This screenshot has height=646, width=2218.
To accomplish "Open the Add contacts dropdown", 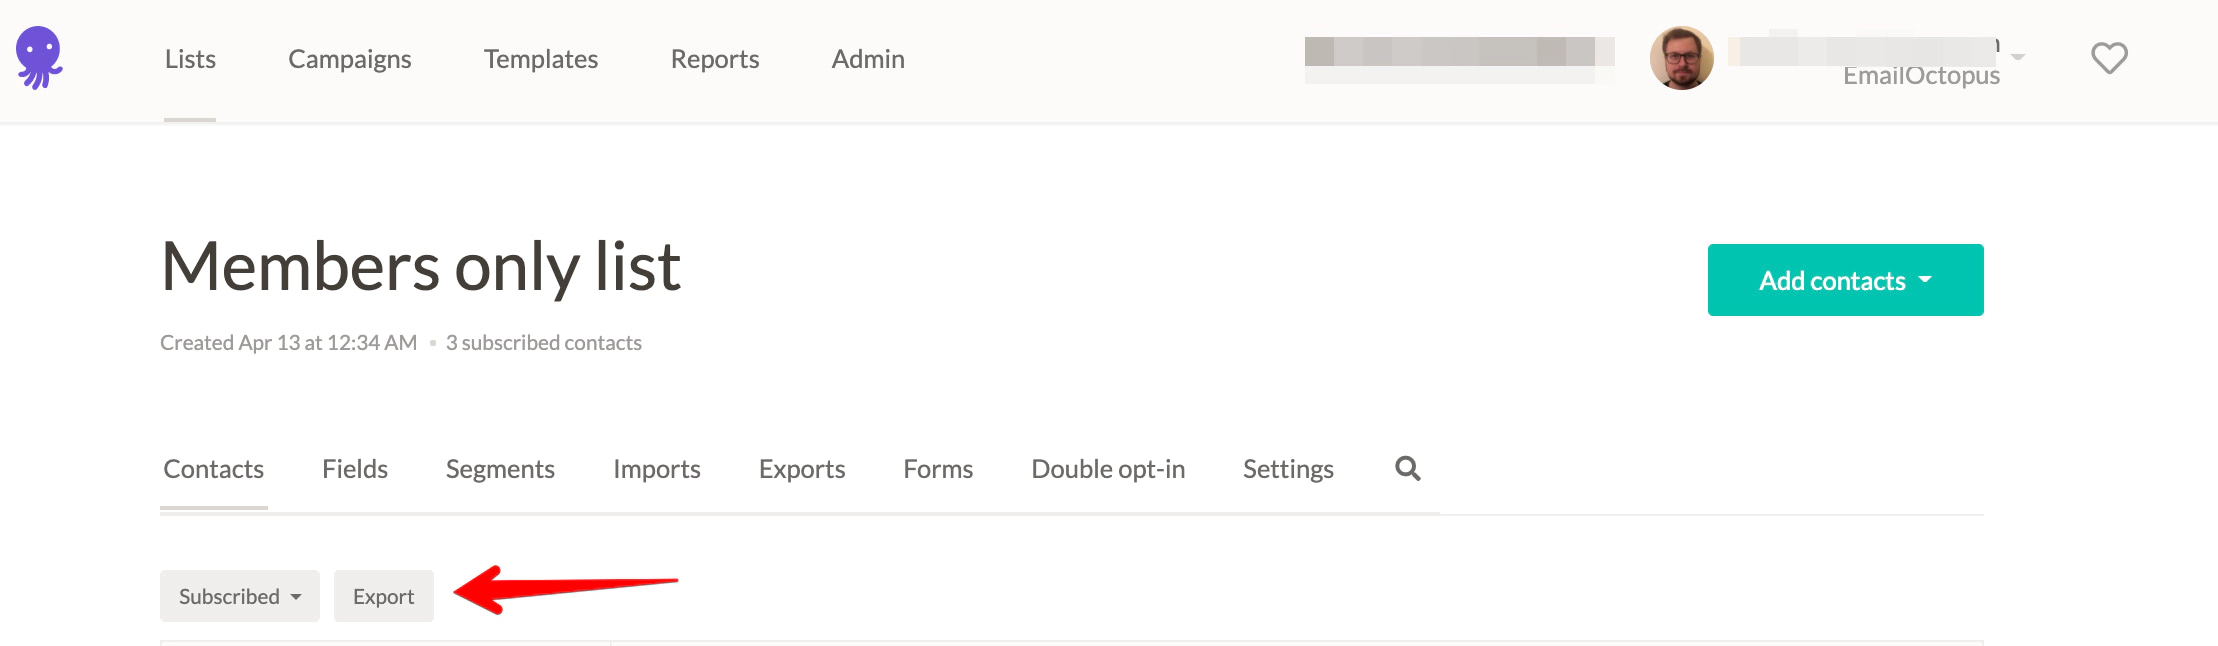I will coord(1845,280).
